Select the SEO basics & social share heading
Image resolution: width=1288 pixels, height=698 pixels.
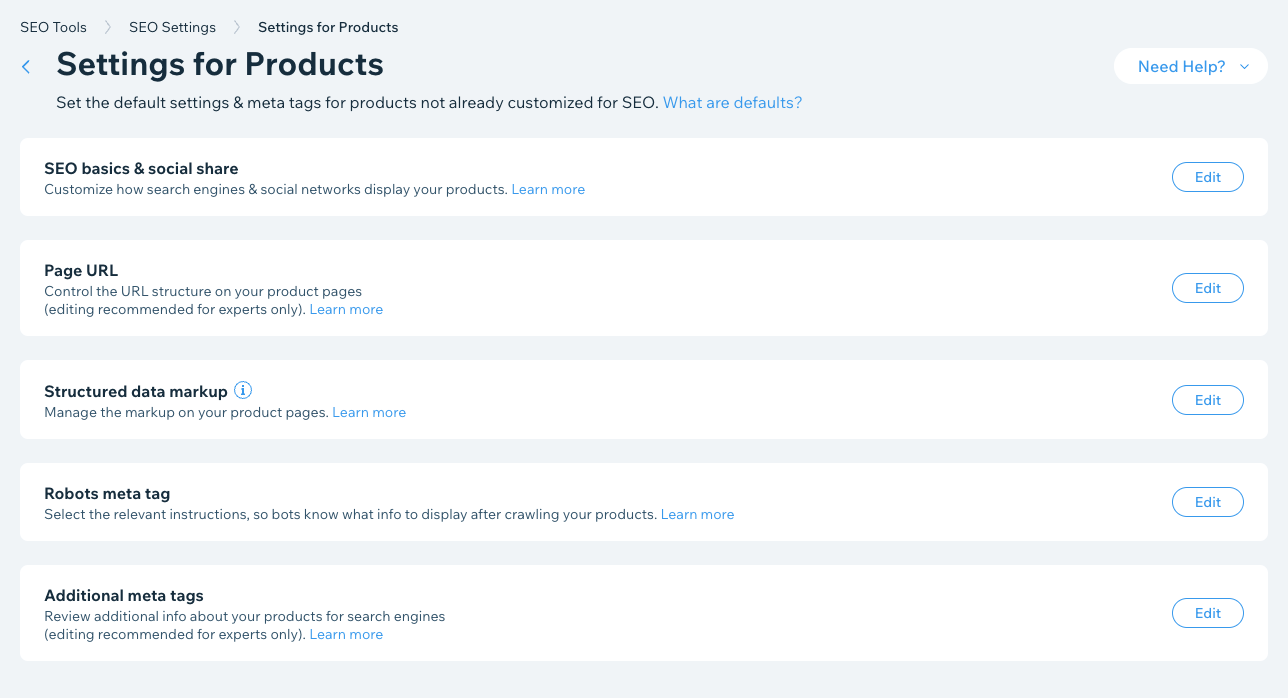[141, 168]
